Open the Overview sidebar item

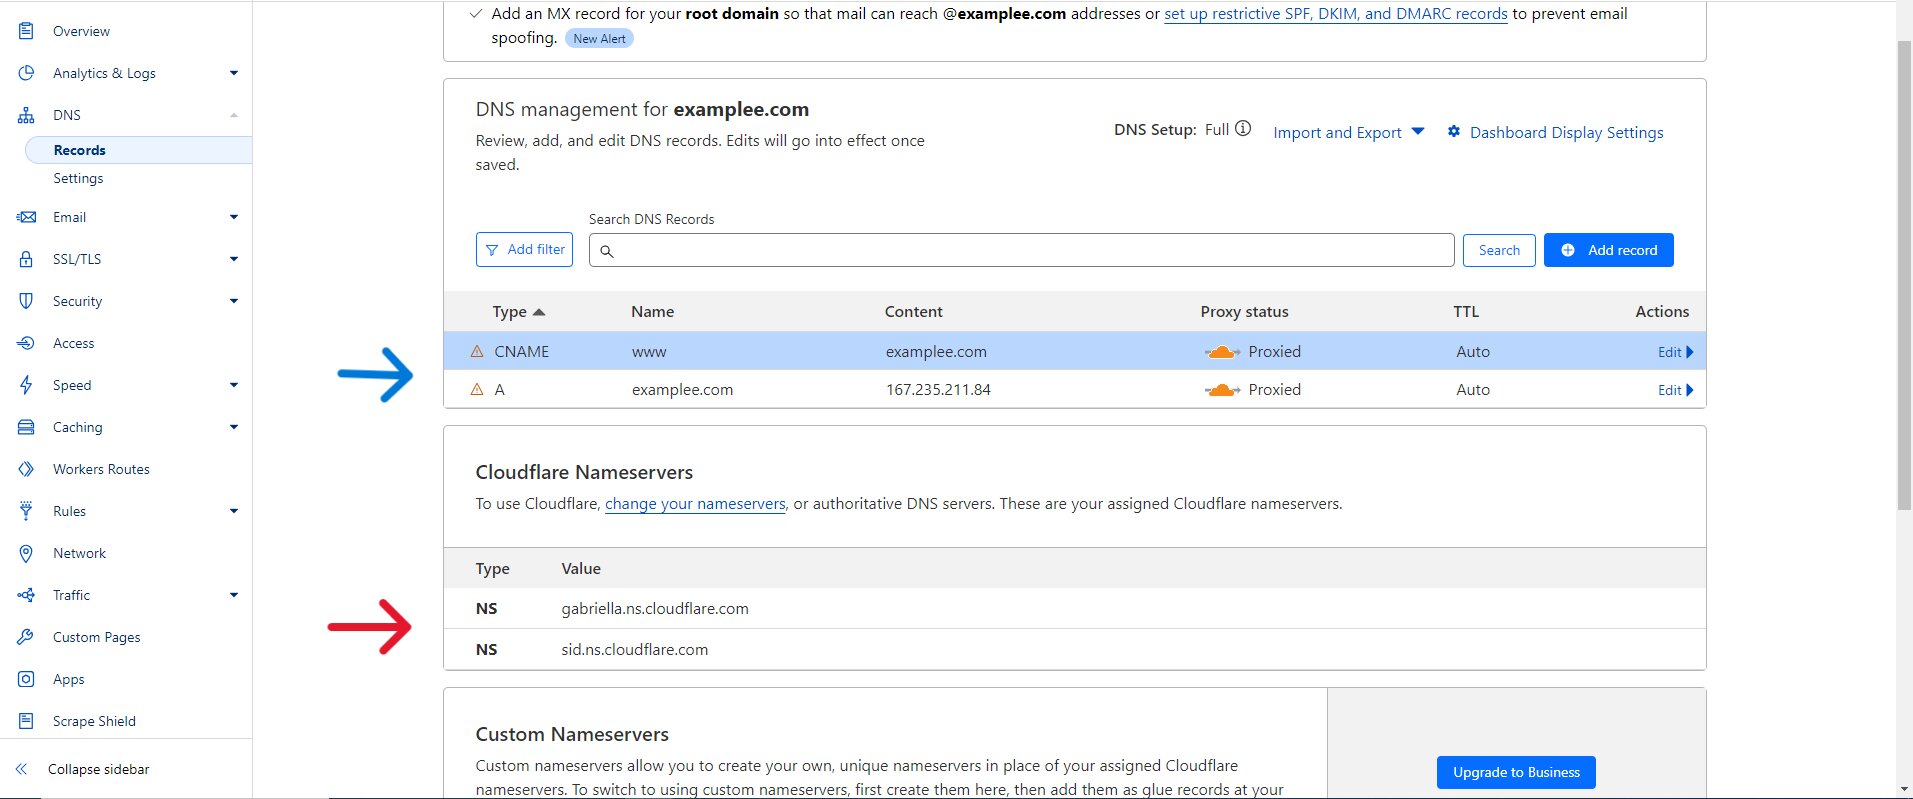tap(81, 31)
